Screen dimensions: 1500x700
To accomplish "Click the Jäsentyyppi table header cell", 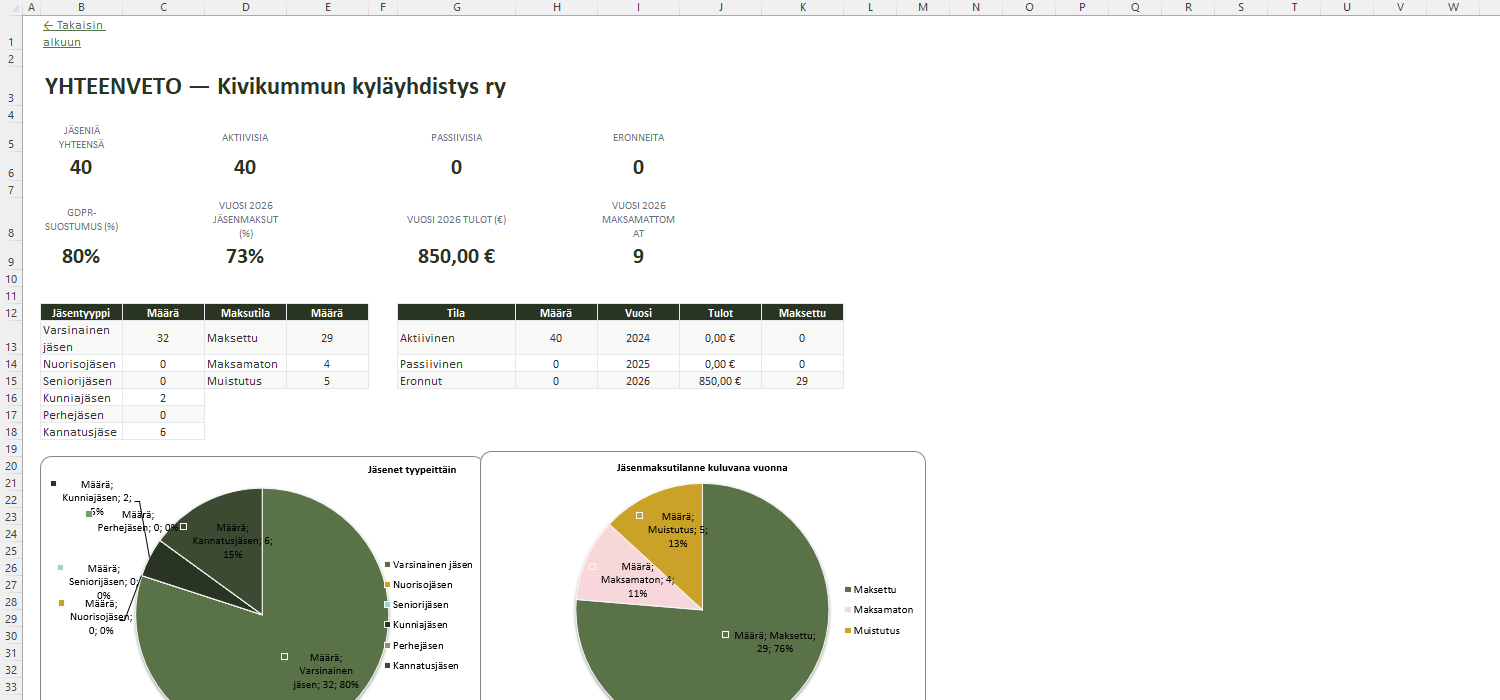I will click(x=81, y=313).
